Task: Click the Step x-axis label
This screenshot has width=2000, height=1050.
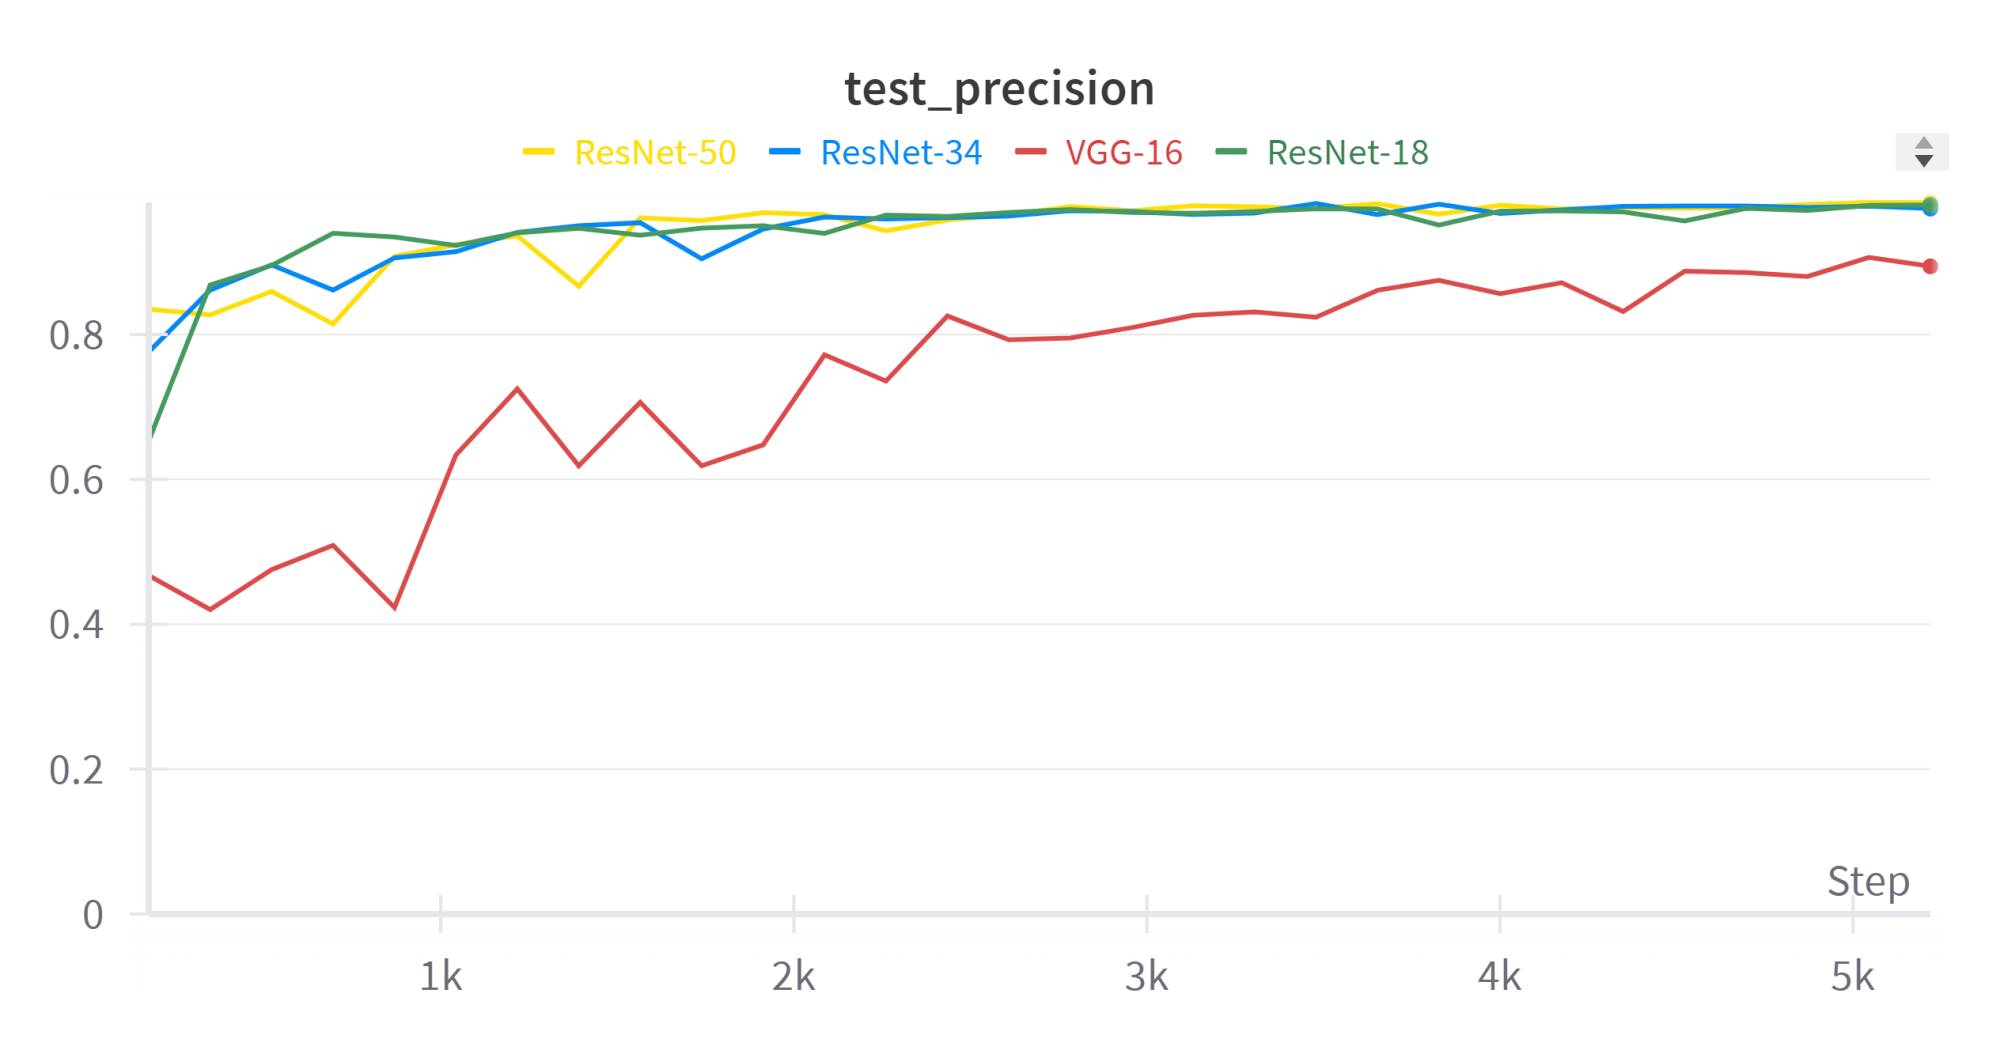Action: coord(1868,881)
